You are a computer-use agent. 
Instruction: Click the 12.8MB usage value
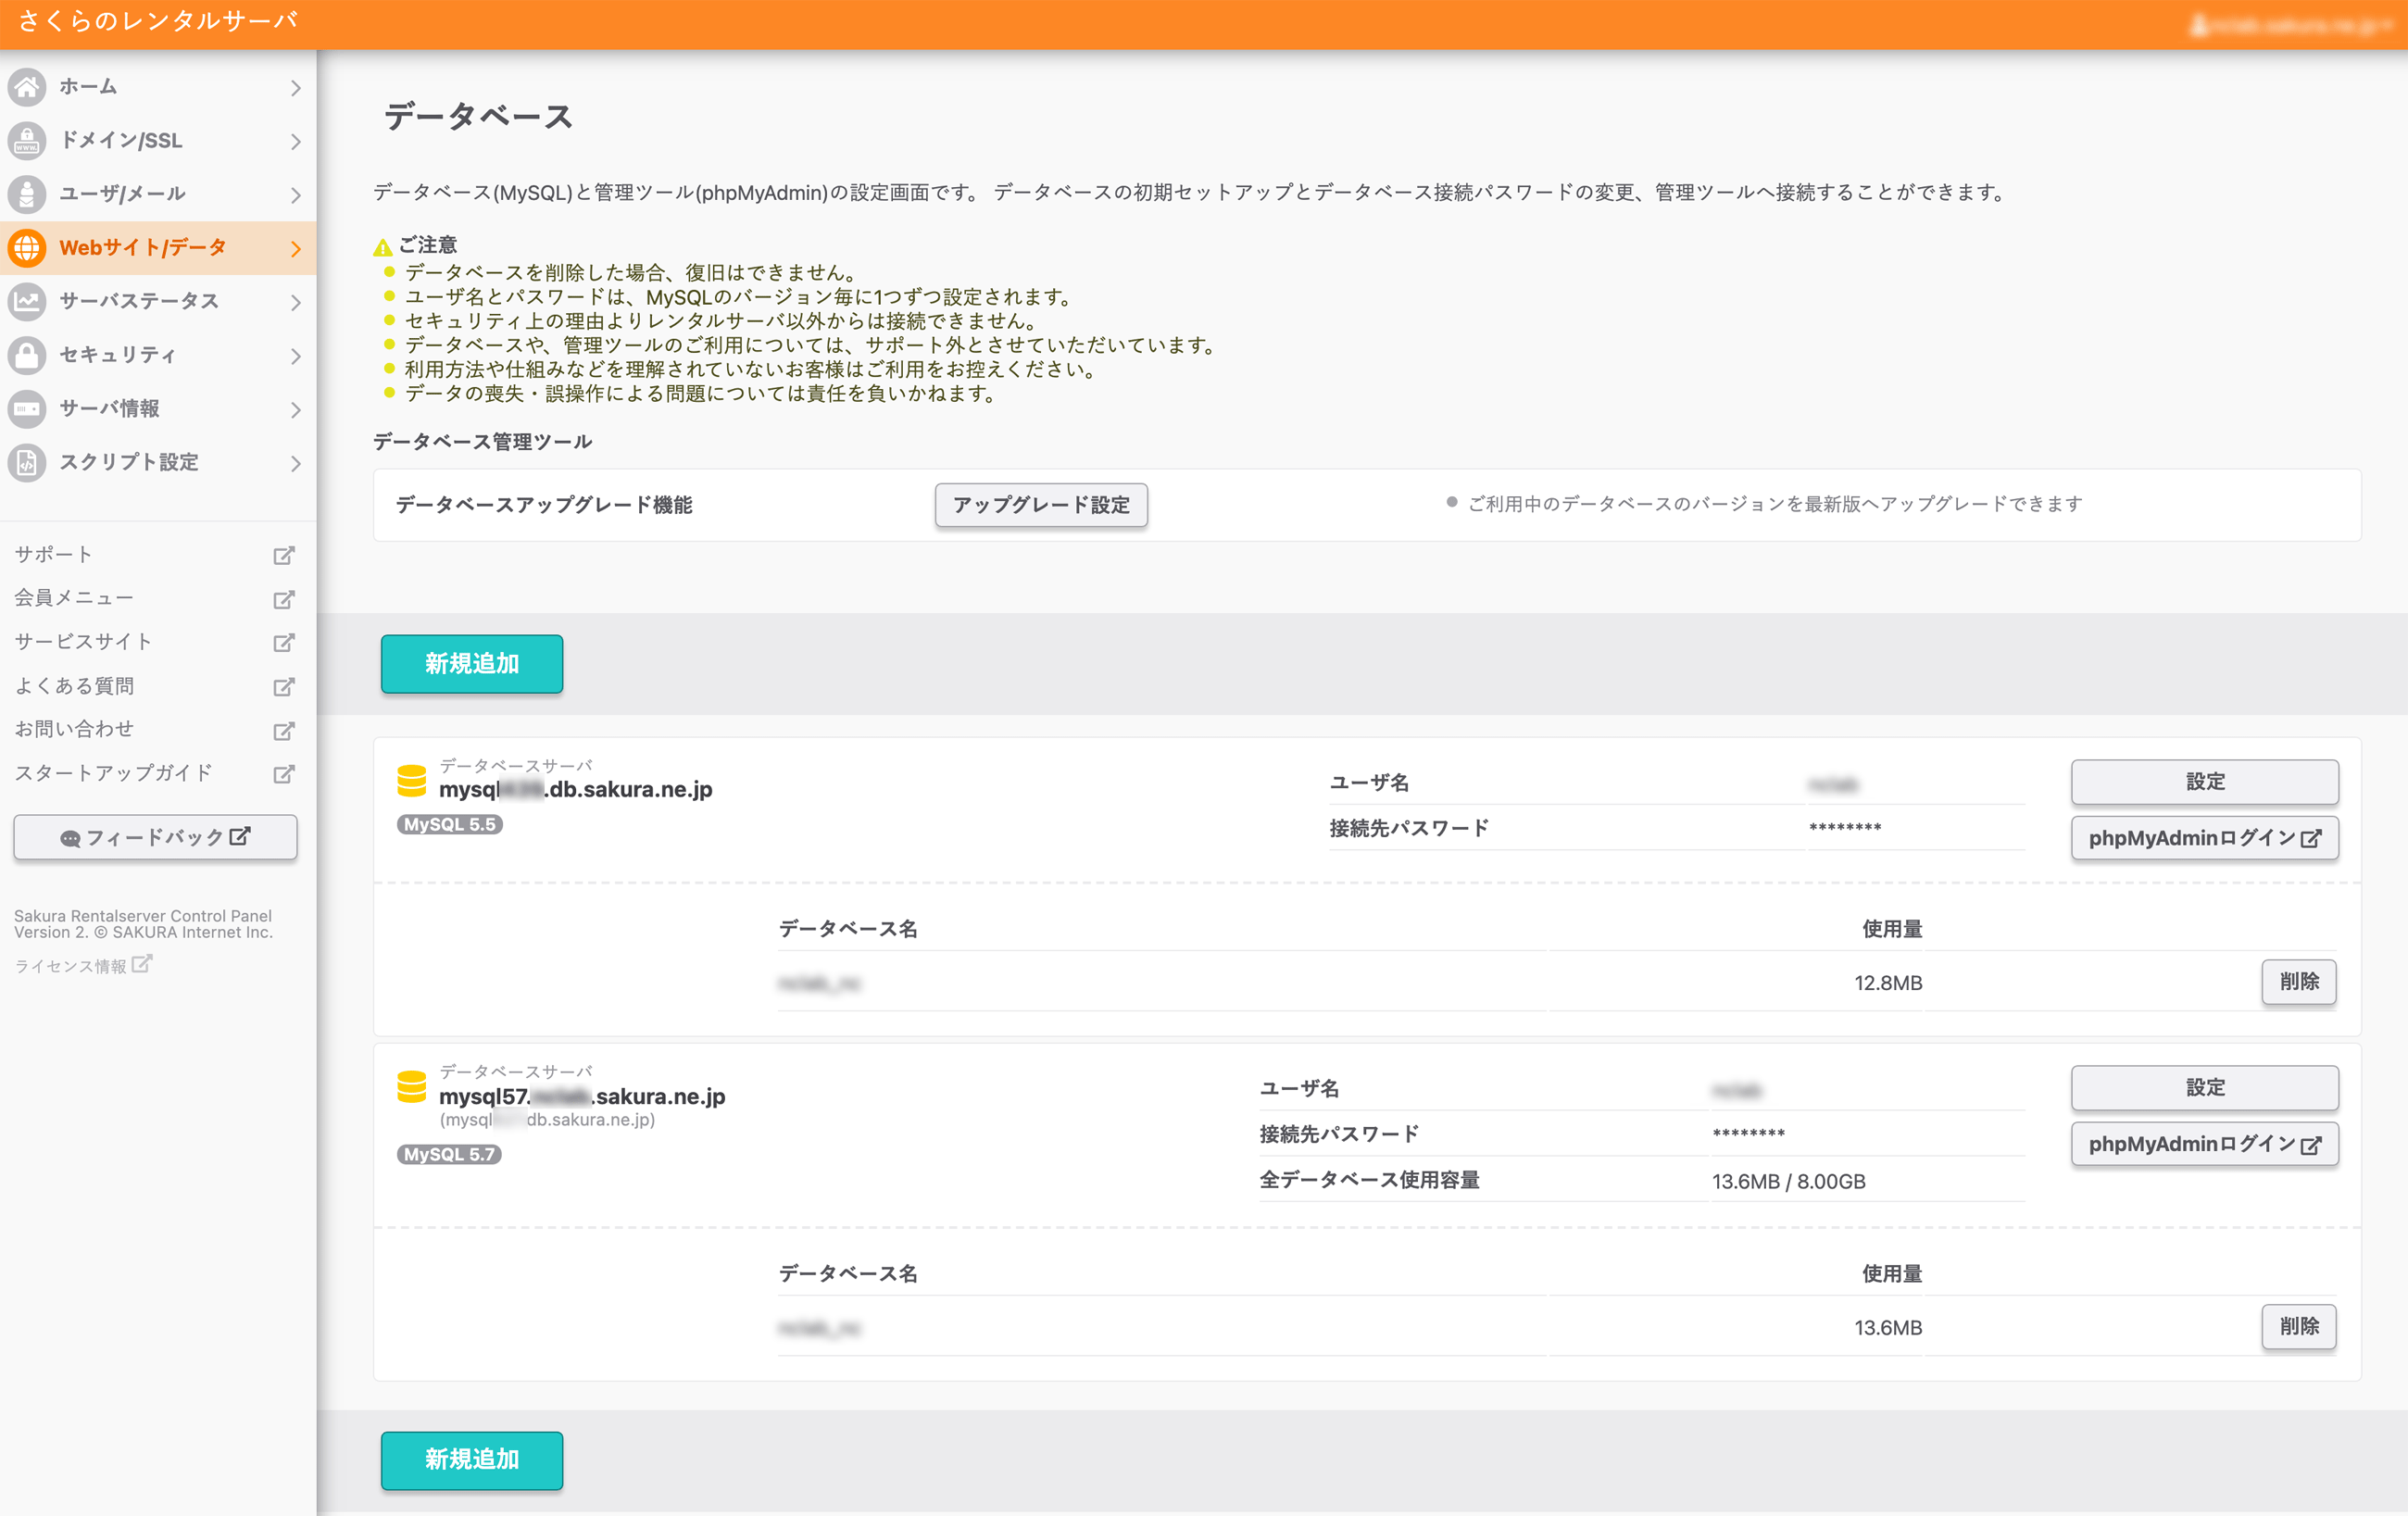[x=1888, y=983]
